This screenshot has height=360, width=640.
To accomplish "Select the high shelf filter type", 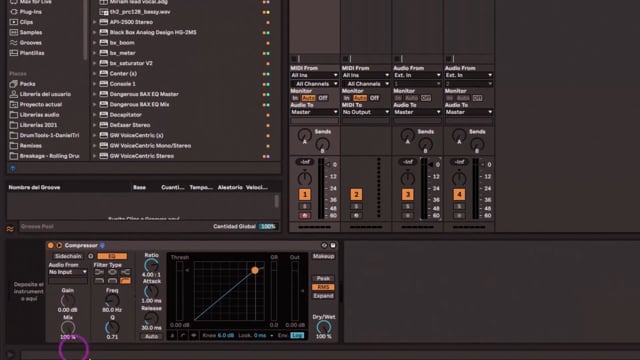I will 125,272.
